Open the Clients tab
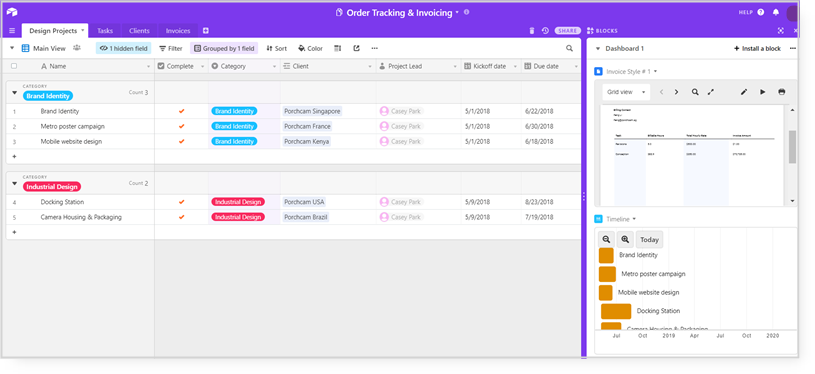The height and width of the screenshot is (374, 815). tap(139, 31)
